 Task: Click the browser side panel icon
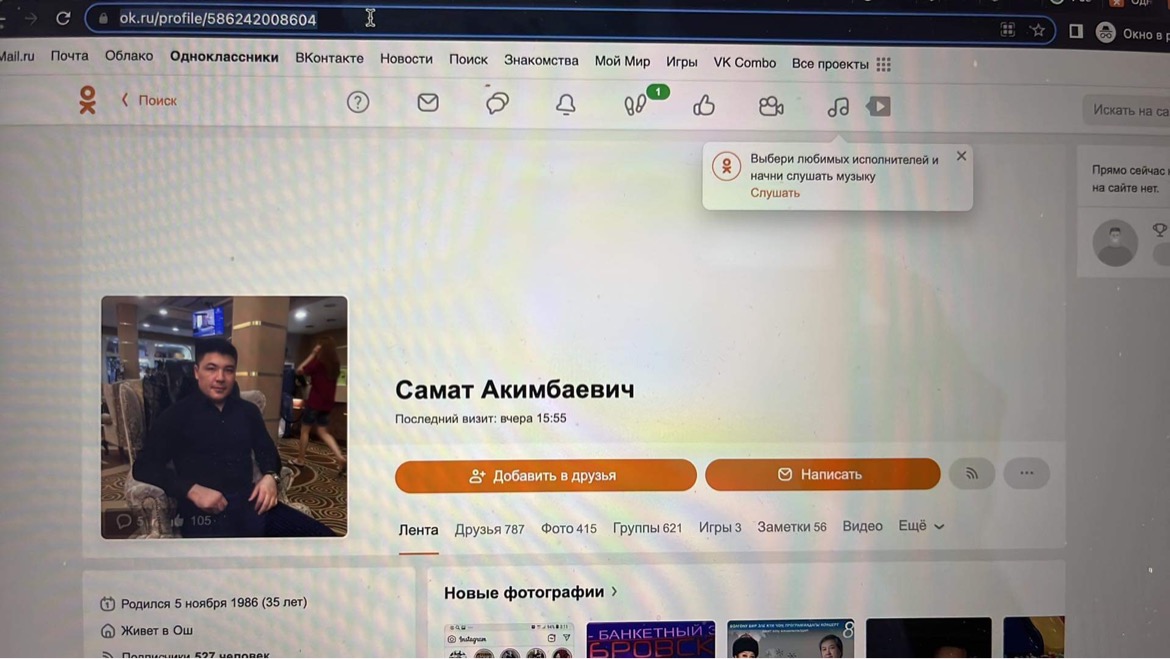coord(1076,31)
